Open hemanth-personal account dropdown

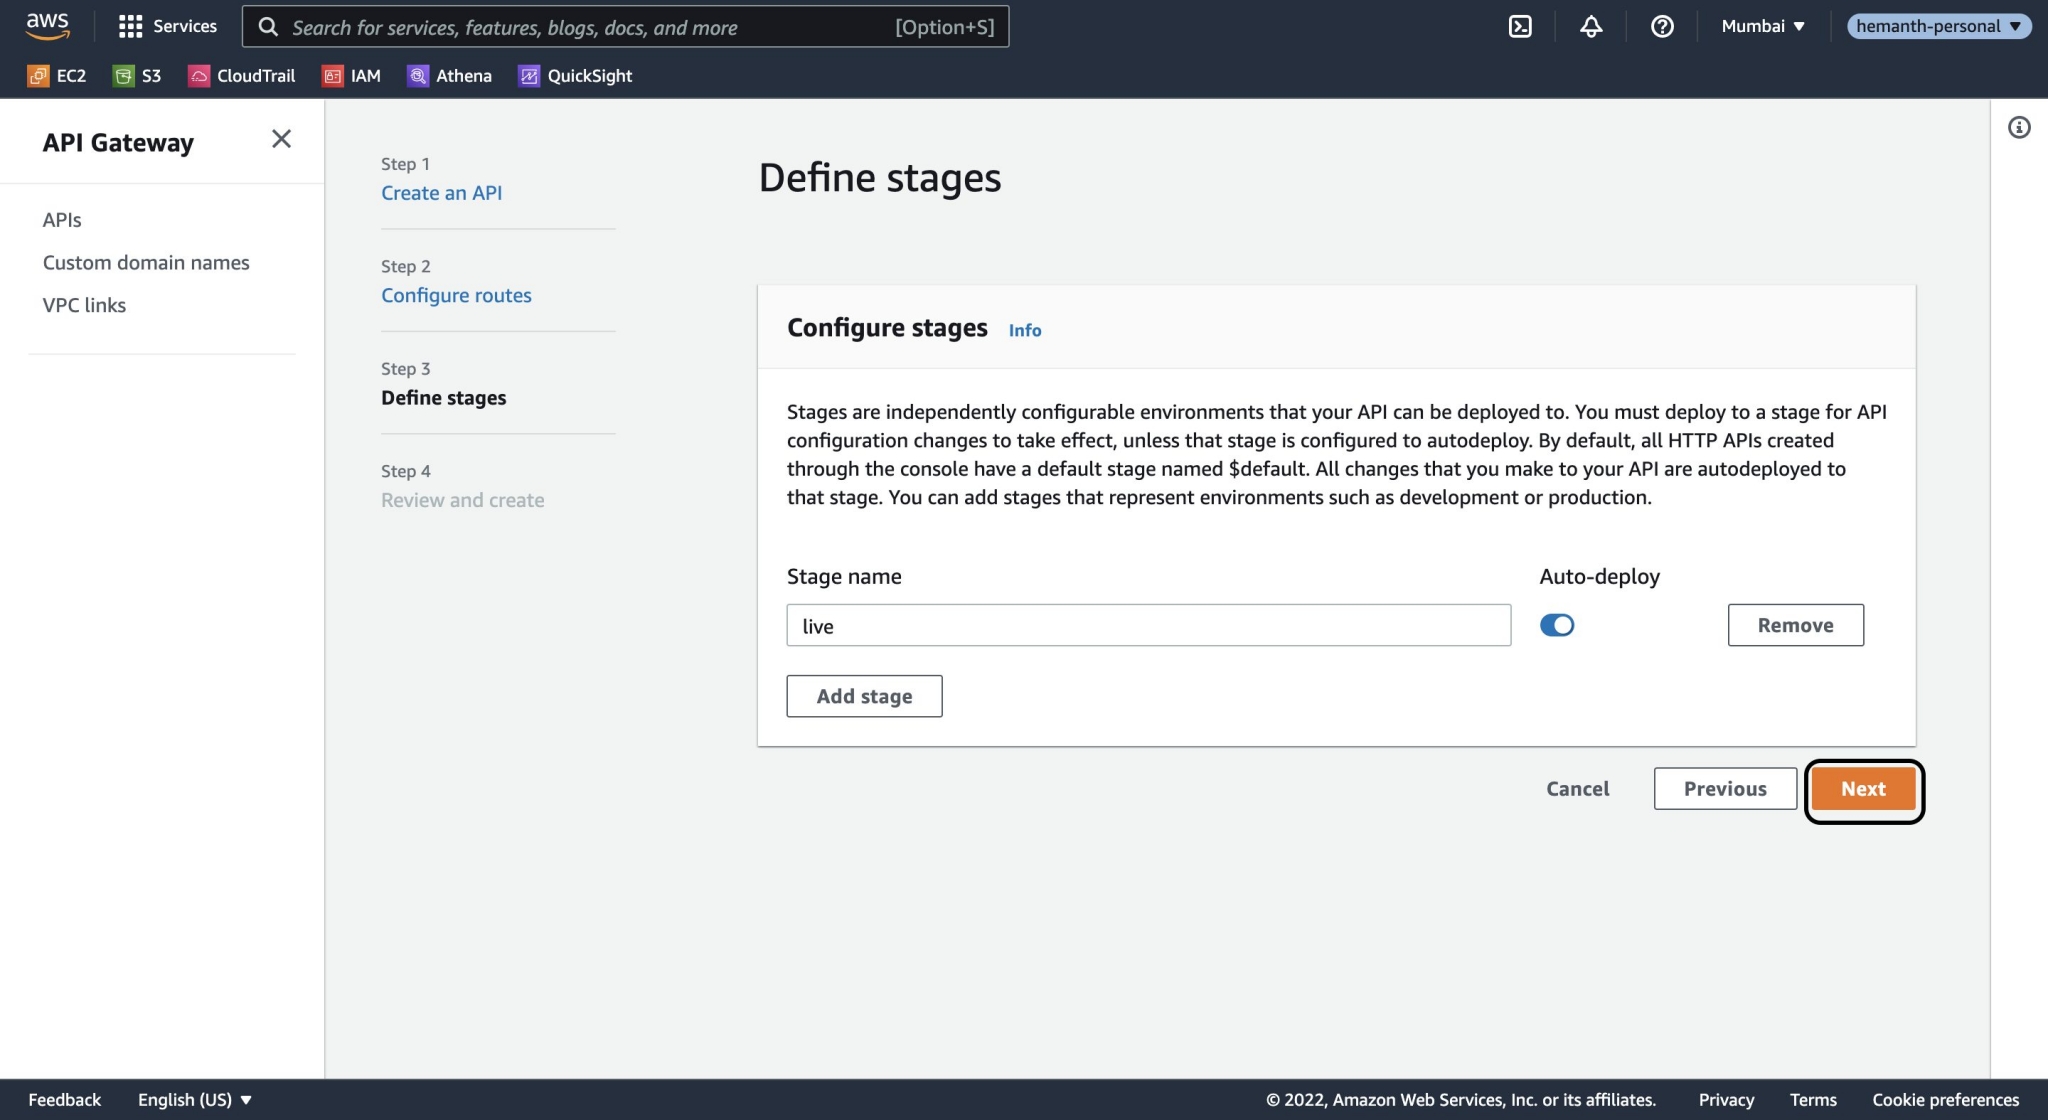(x=1938, y=26)
